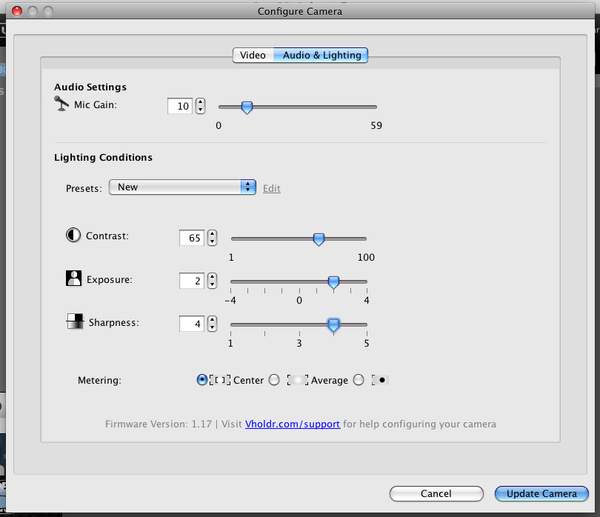Image resolution: width=600 pixels, height=517 pixels.
Task: Click the Sharpness gradient icon
Action: click(x=75, y=321)
